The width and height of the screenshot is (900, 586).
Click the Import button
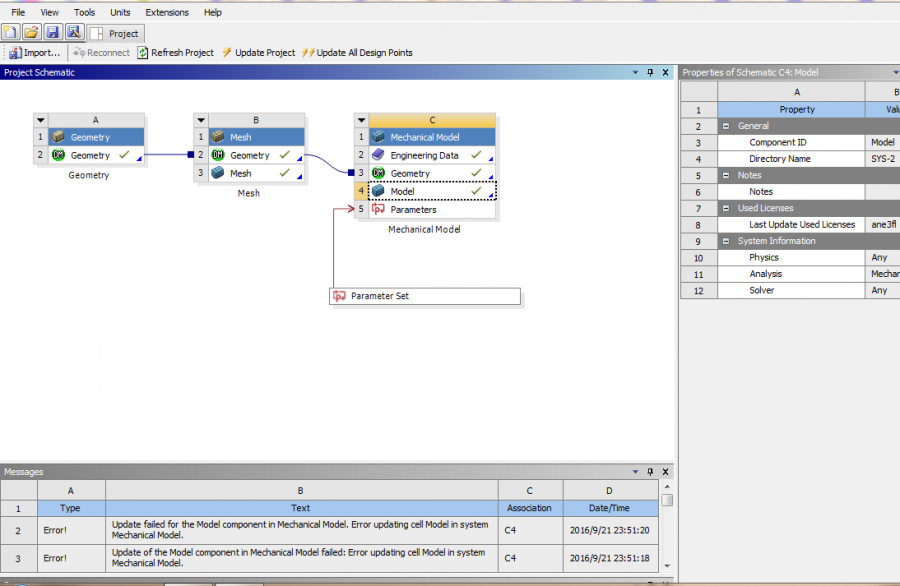click(34, 53)
